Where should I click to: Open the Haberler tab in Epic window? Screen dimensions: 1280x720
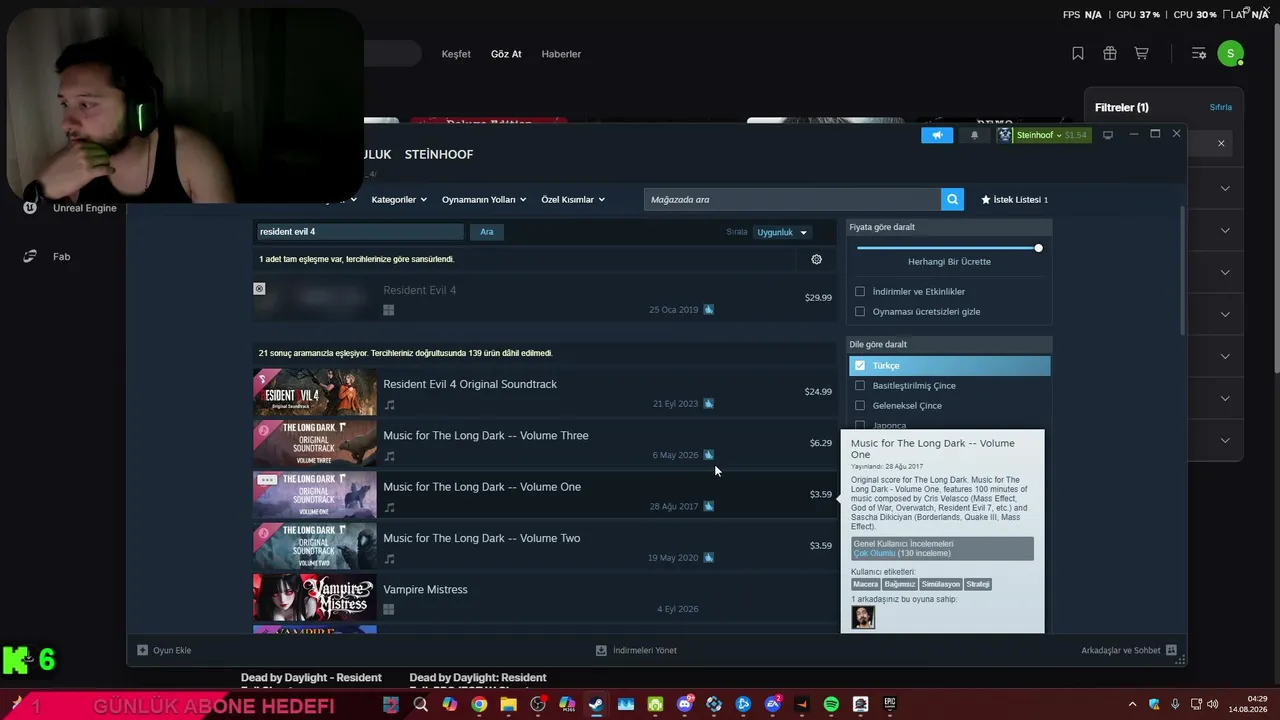coord(561,54)
